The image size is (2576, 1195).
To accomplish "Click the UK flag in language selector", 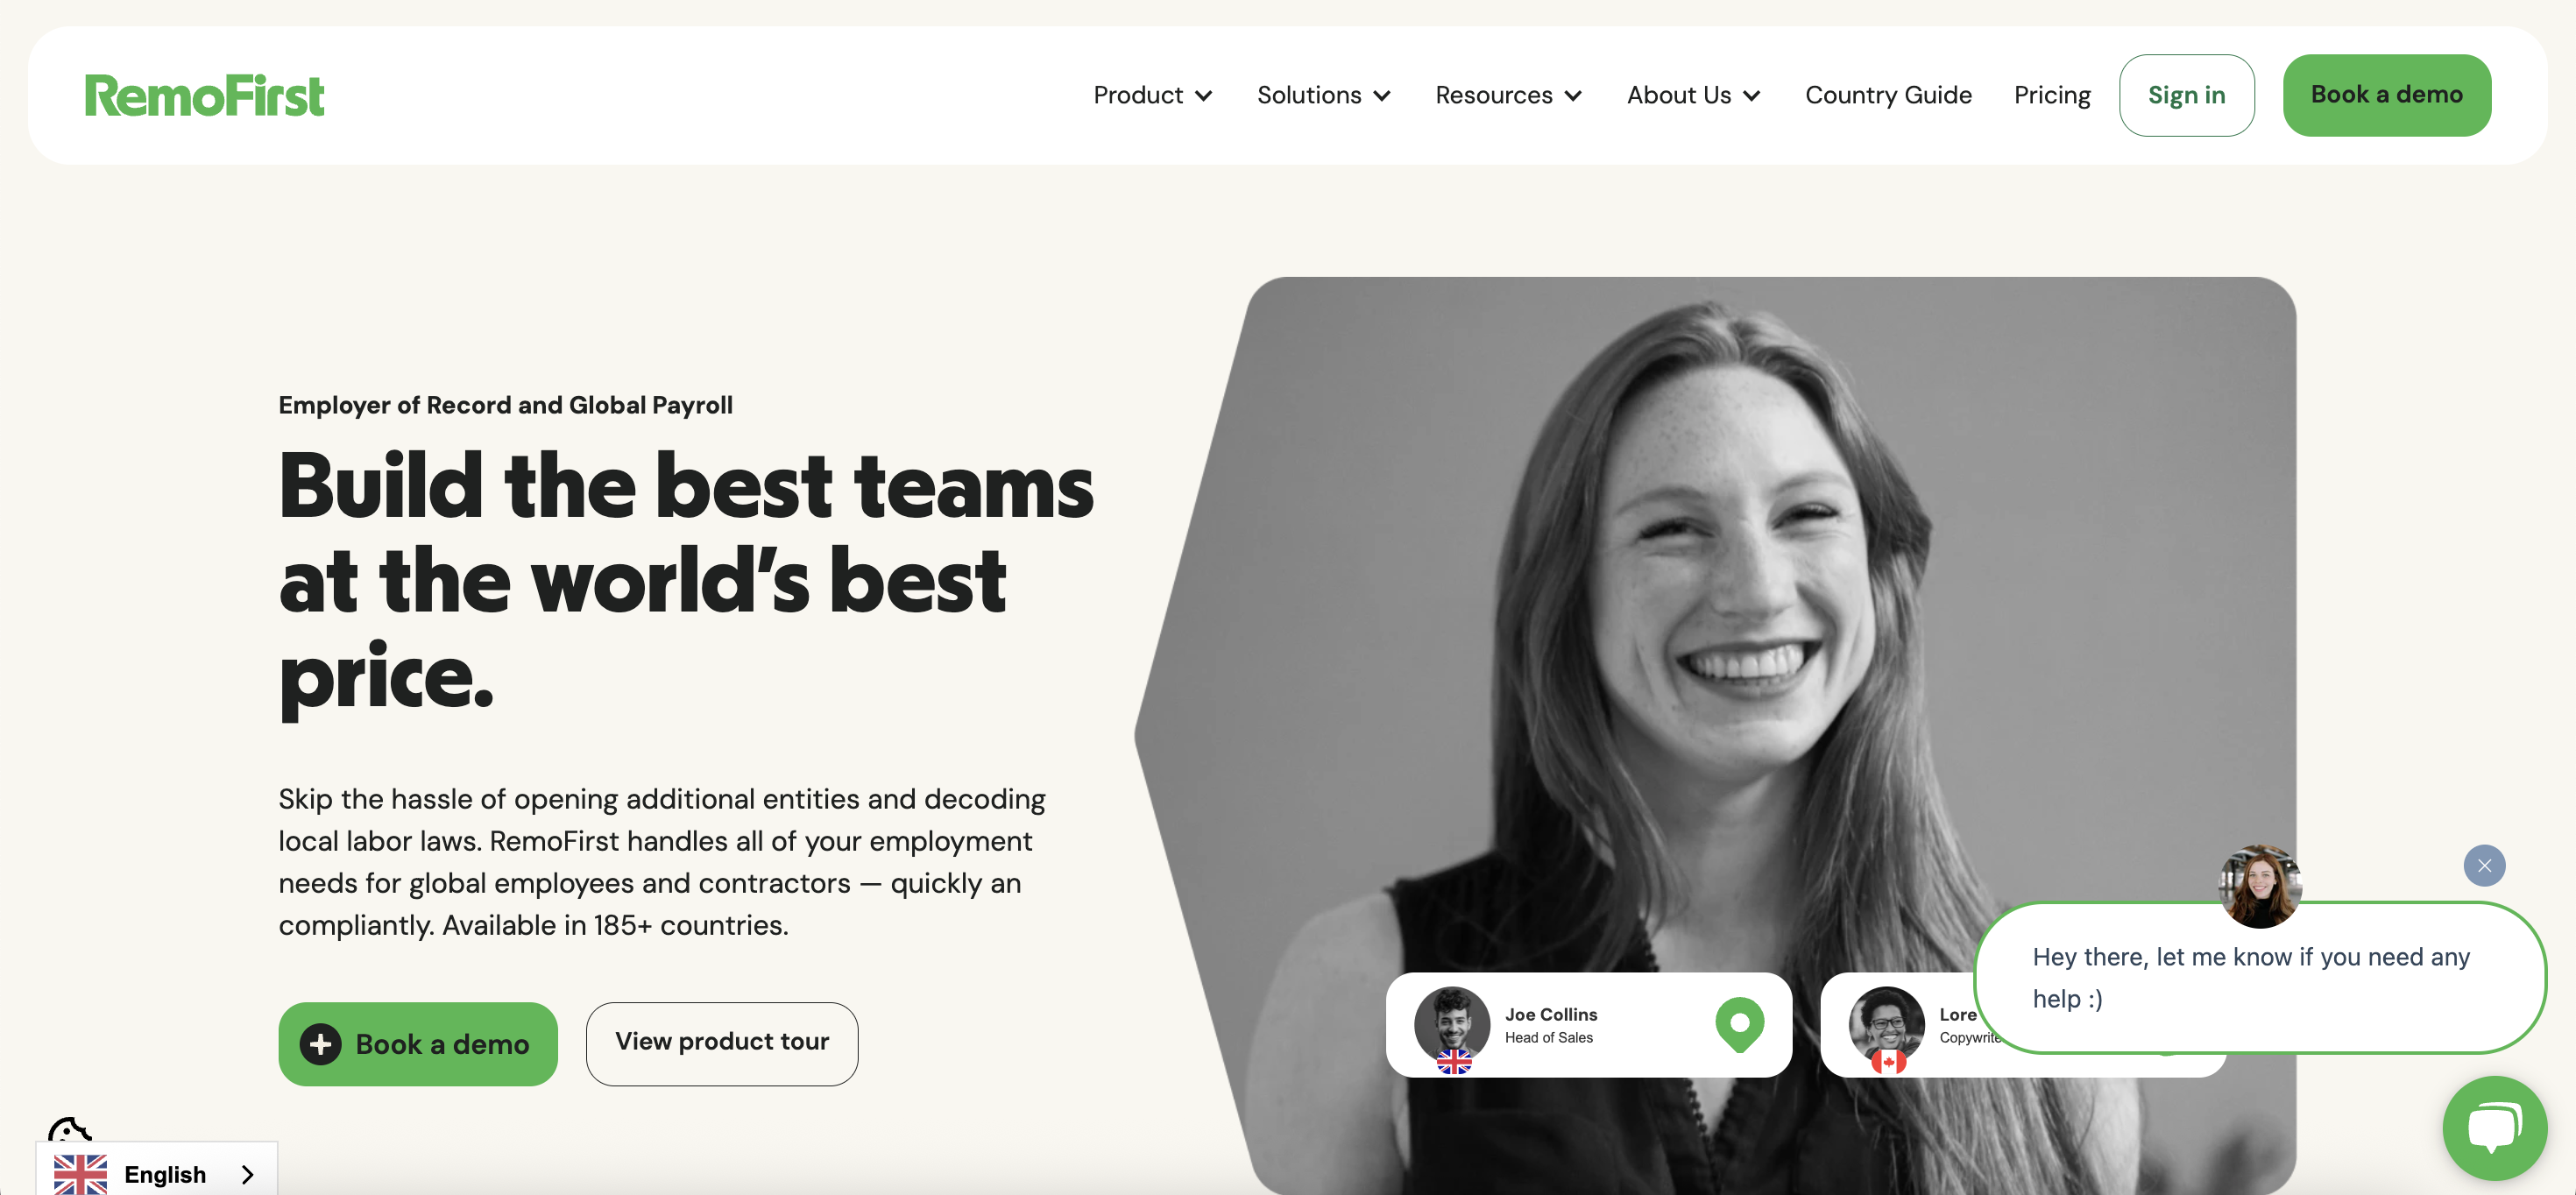I will (80, 1173).
